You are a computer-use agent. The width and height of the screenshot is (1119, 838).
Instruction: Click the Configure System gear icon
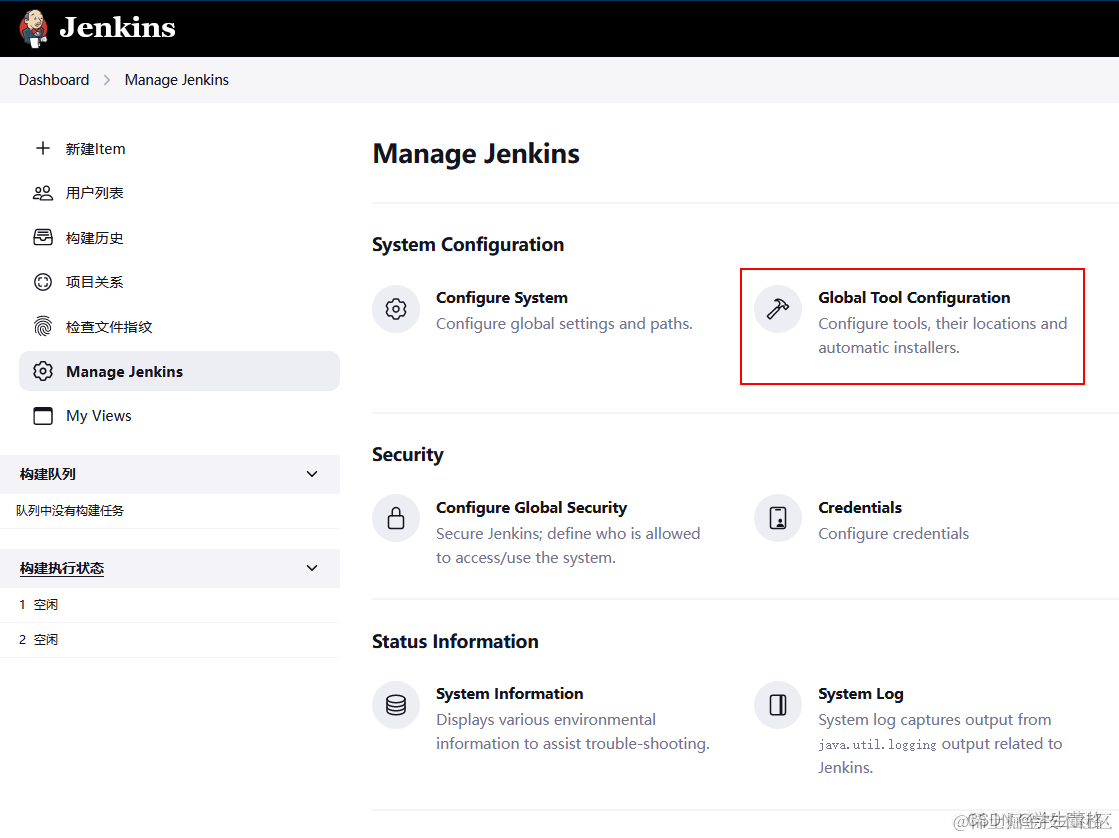396,309
